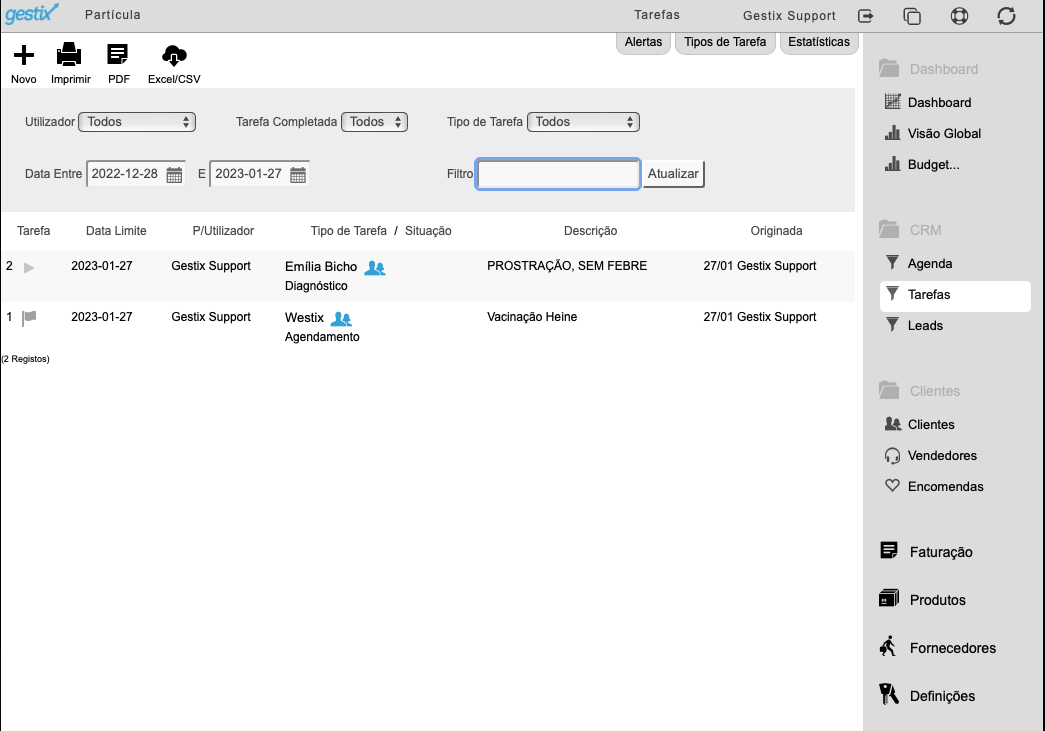Click the logout icon in header
Screen dimensions: 1045x731
865,15
